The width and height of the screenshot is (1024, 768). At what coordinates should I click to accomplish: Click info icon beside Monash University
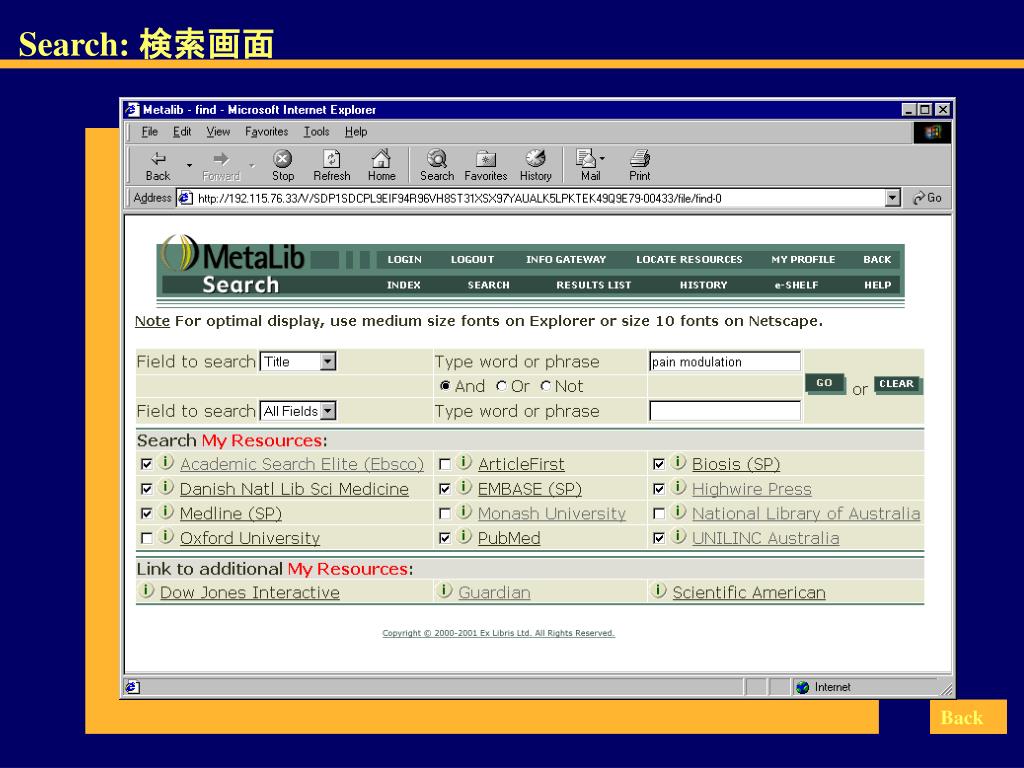464,512
